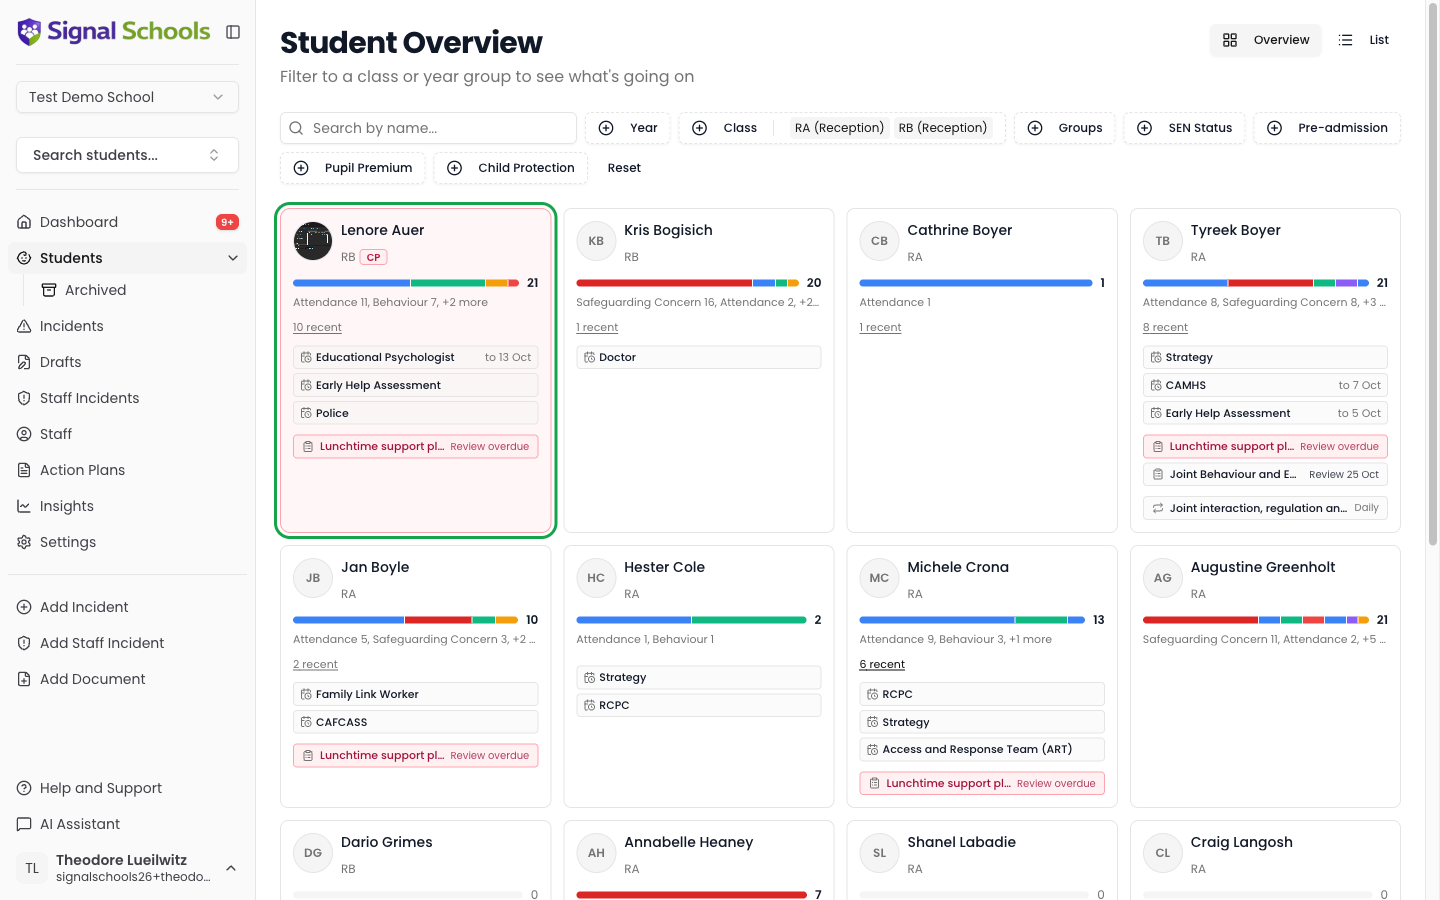Focus the Search by name field

point(428,128)
